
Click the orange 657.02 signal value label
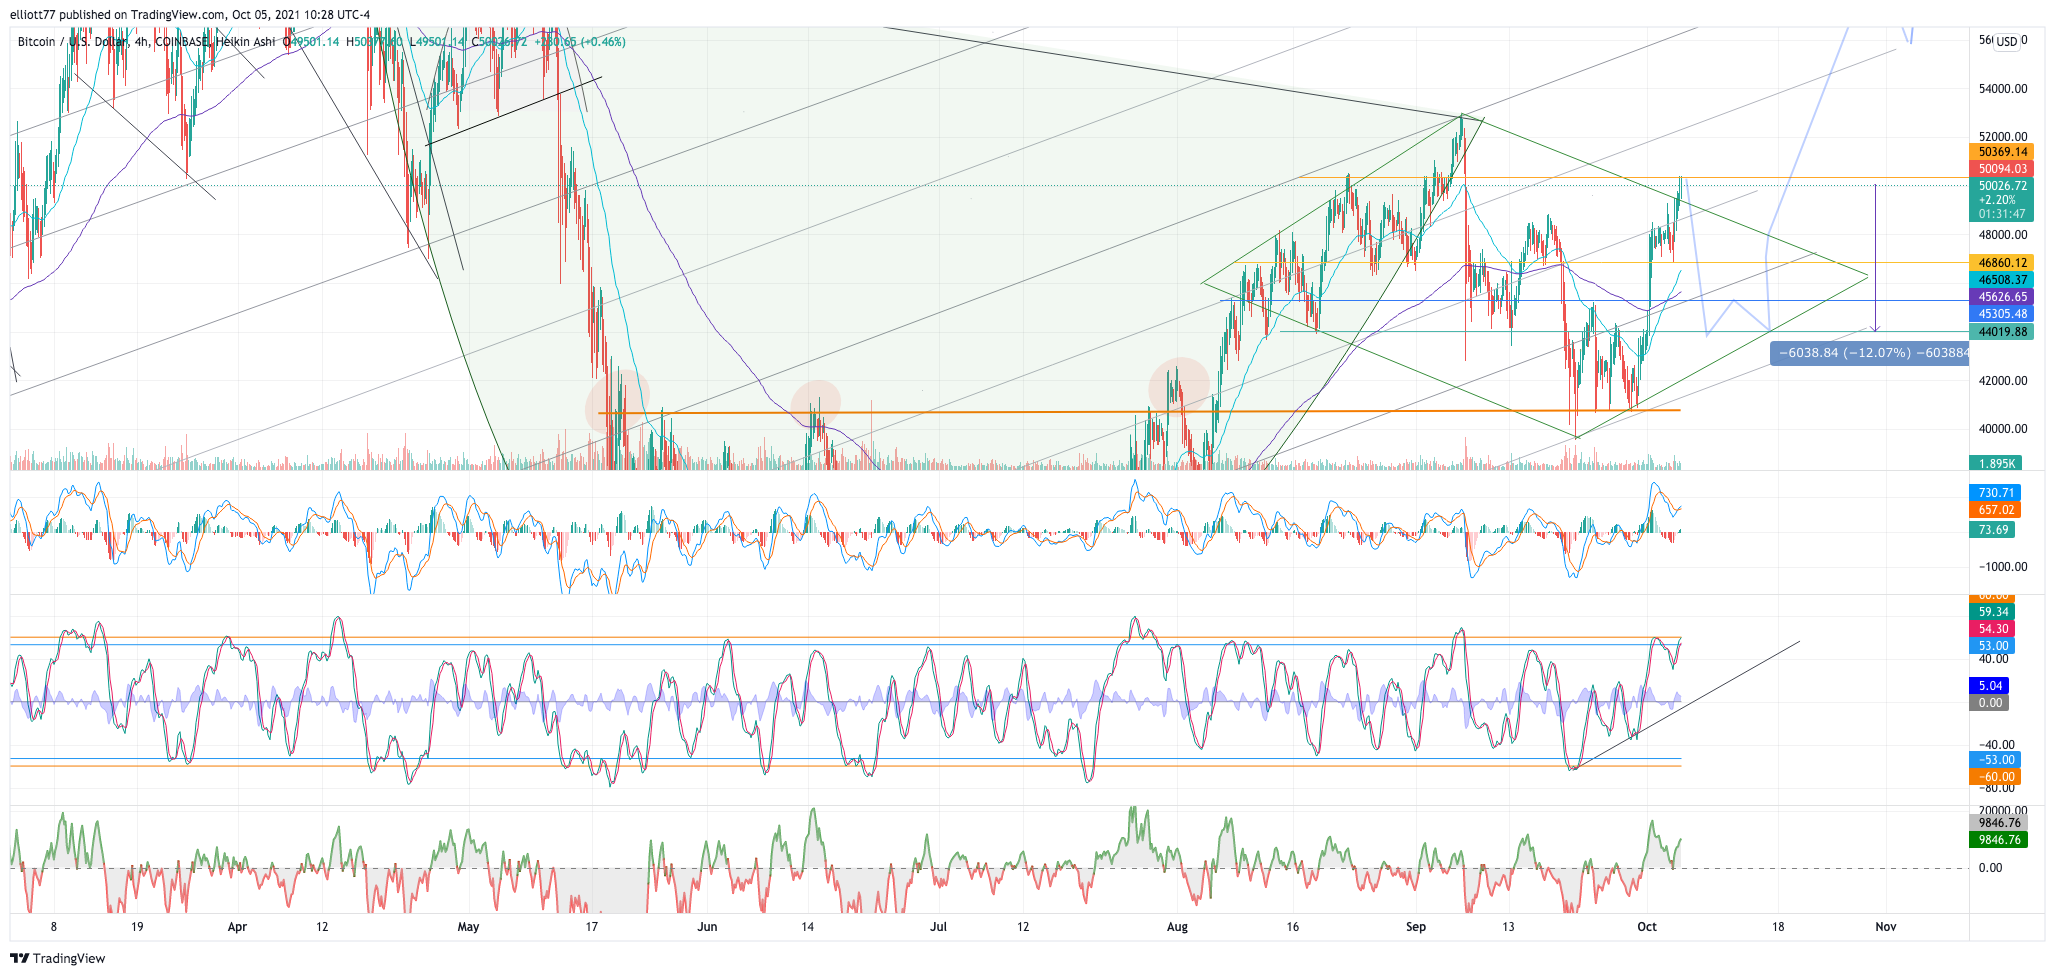click(x=1995, y=510)
